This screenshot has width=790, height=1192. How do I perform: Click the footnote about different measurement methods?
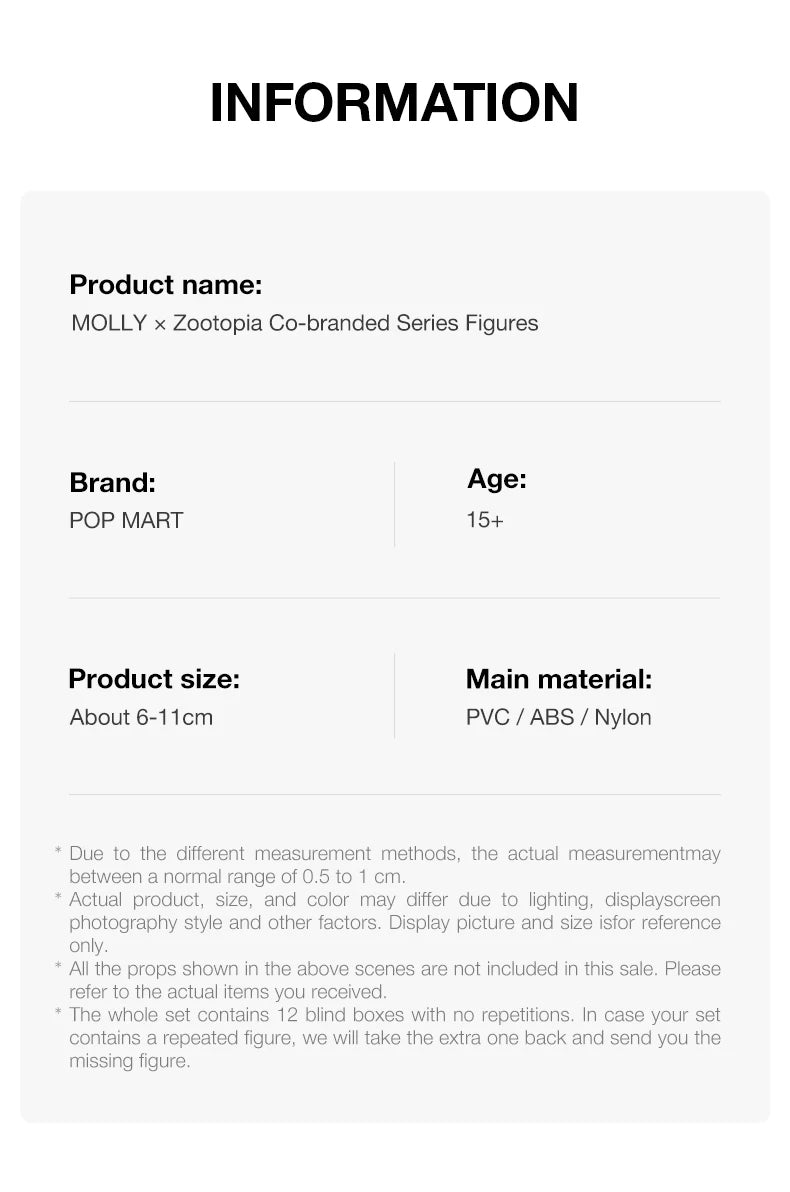[x=394, y=865]
